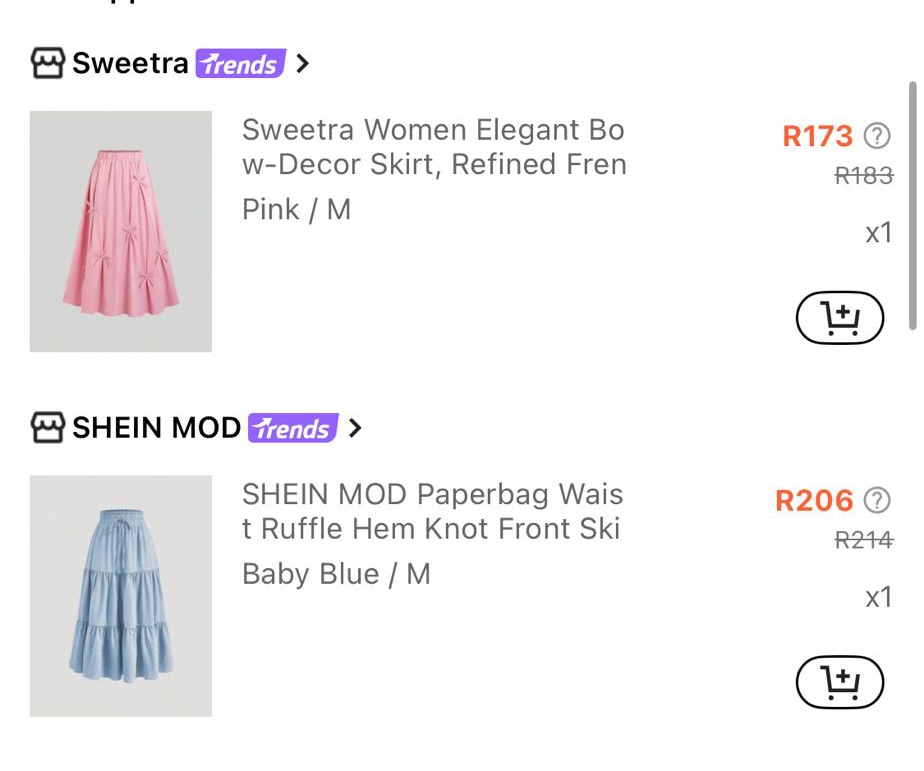Tap Trends badge beside SHEIN MOD

pos(293,428)
